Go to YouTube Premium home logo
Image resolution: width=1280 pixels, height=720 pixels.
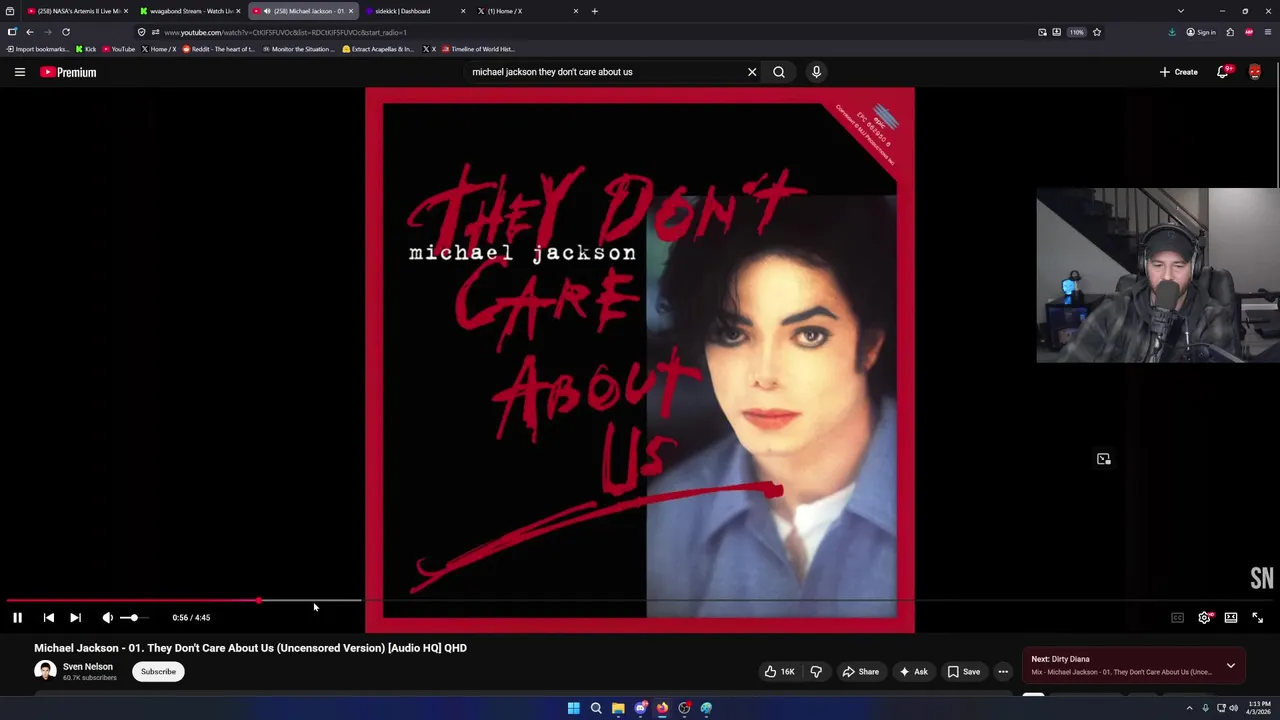click(x=68, y=72)
